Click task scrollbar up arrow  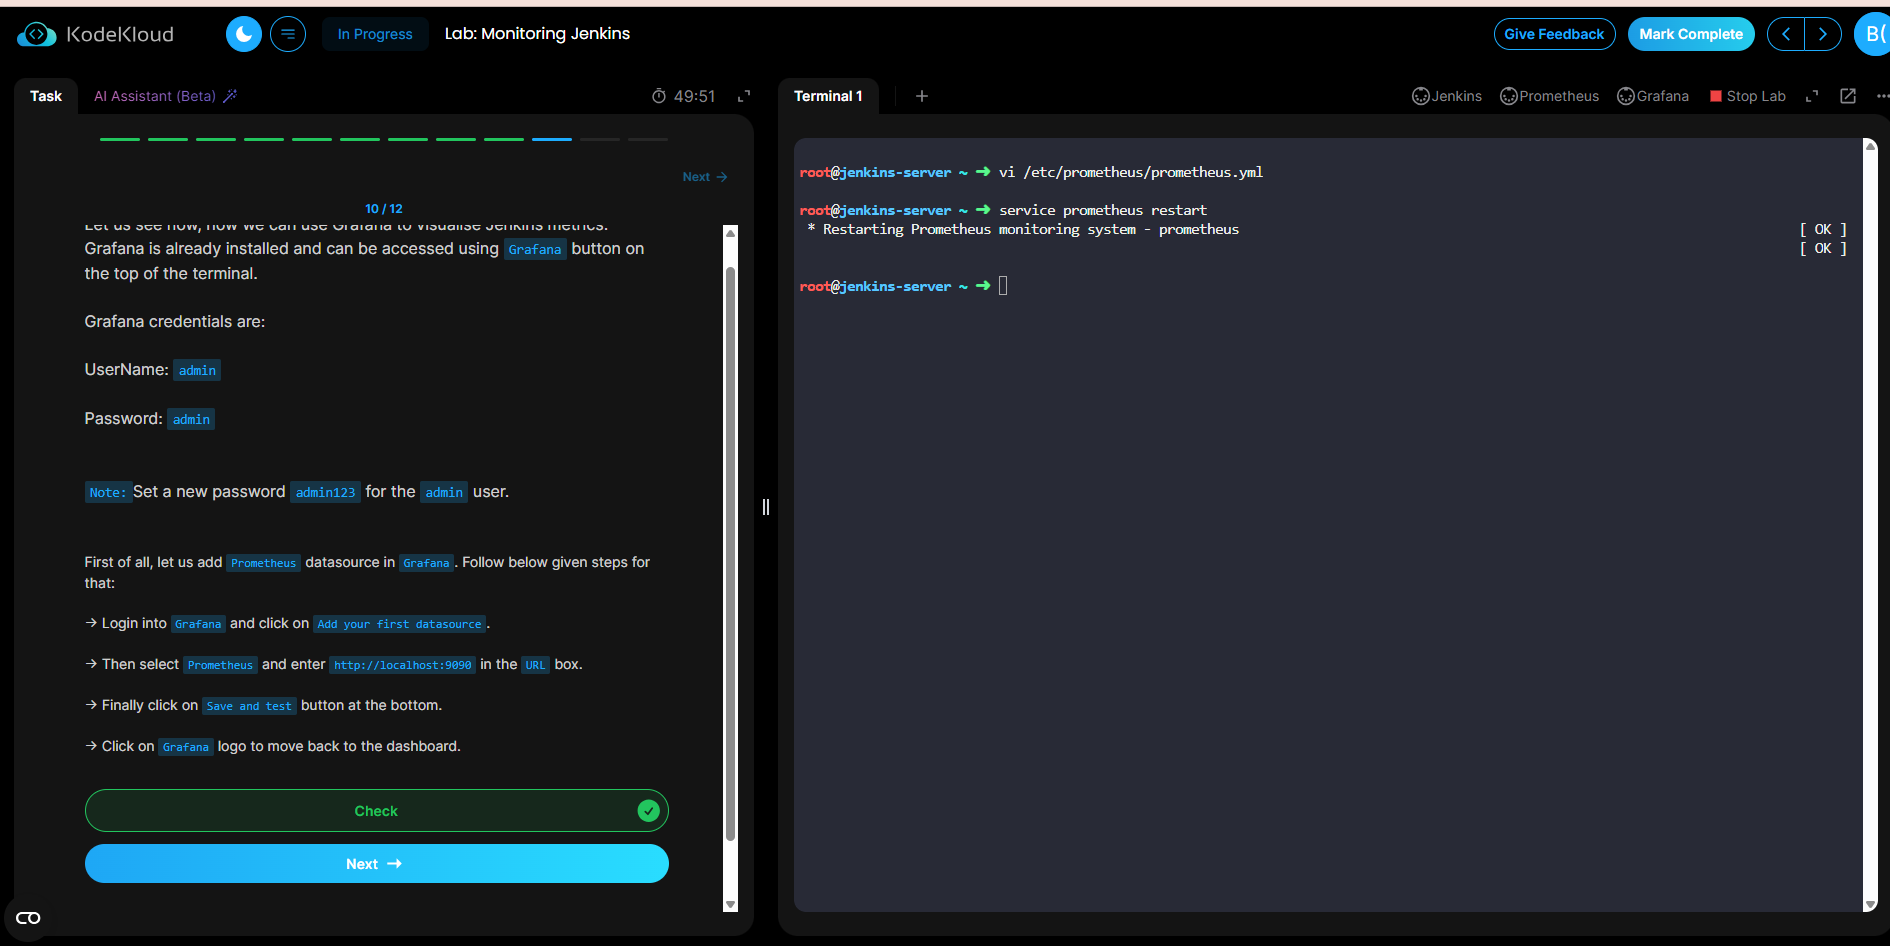(730, 233)
